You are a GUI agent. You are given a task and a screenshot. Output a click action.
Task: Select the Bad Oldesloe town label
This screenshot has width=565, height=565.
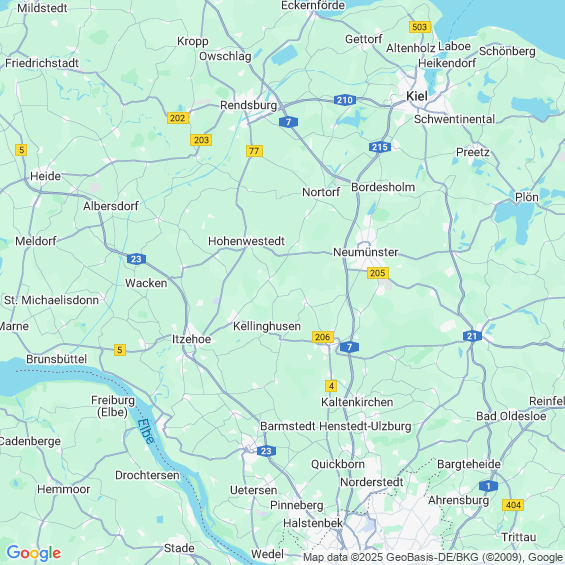[511, 416]
